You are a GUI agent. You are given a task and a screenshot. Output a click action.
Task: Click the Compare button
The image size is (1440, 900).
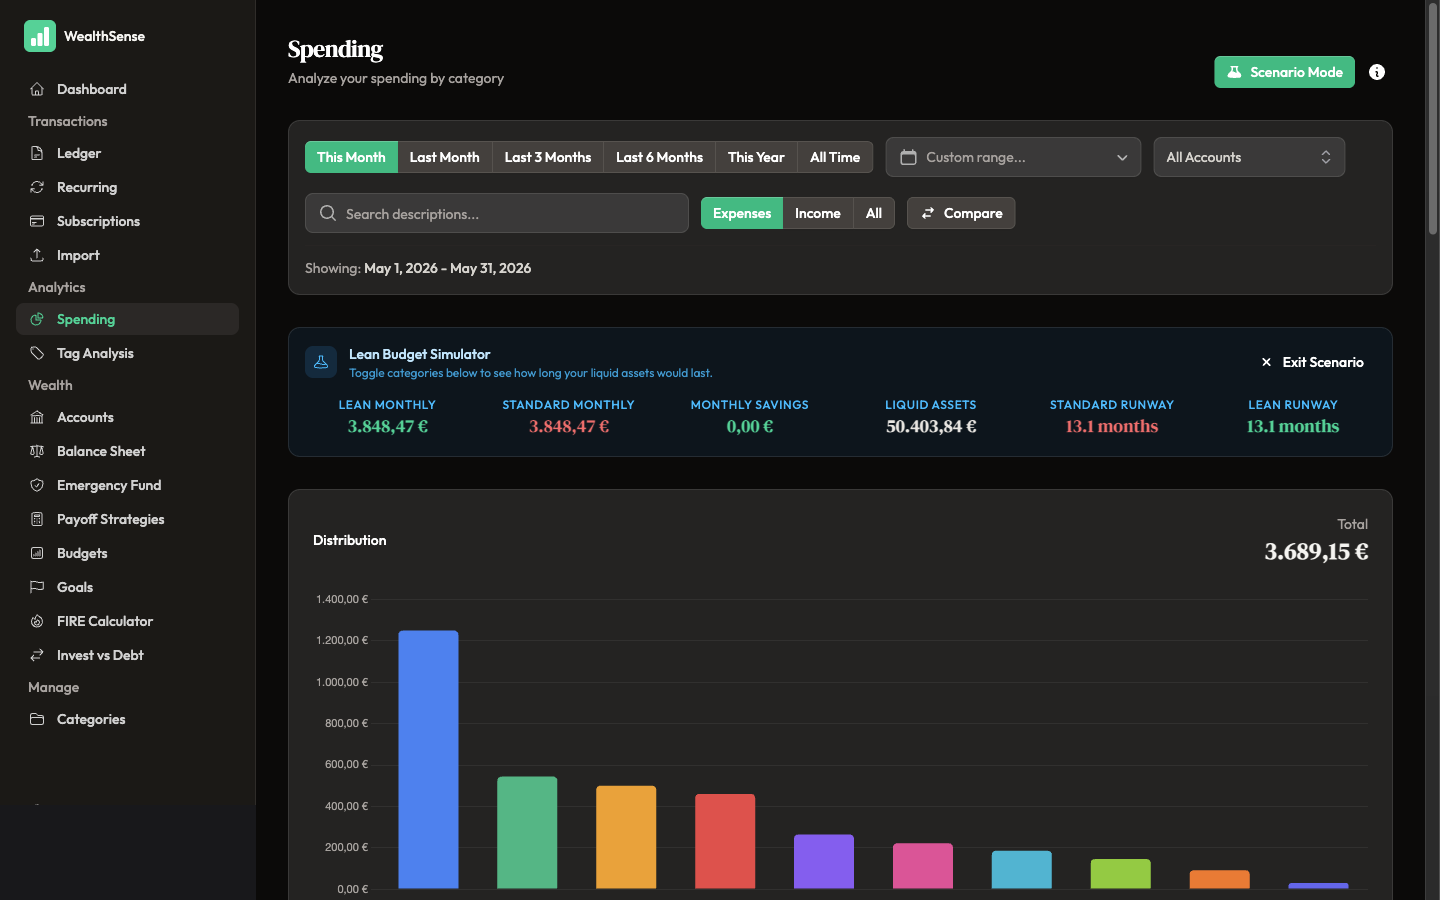click(x=961, y=213)
